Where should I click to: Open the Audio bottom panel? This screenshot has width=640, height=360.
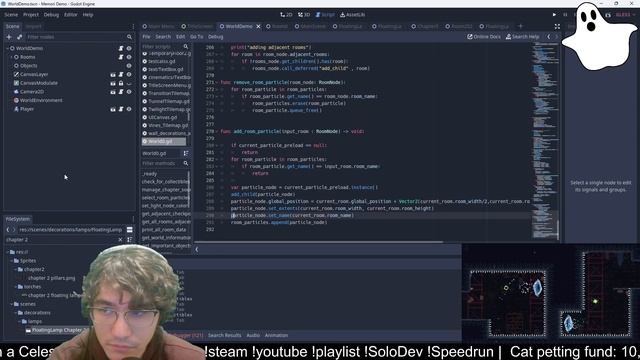point(253,336)
